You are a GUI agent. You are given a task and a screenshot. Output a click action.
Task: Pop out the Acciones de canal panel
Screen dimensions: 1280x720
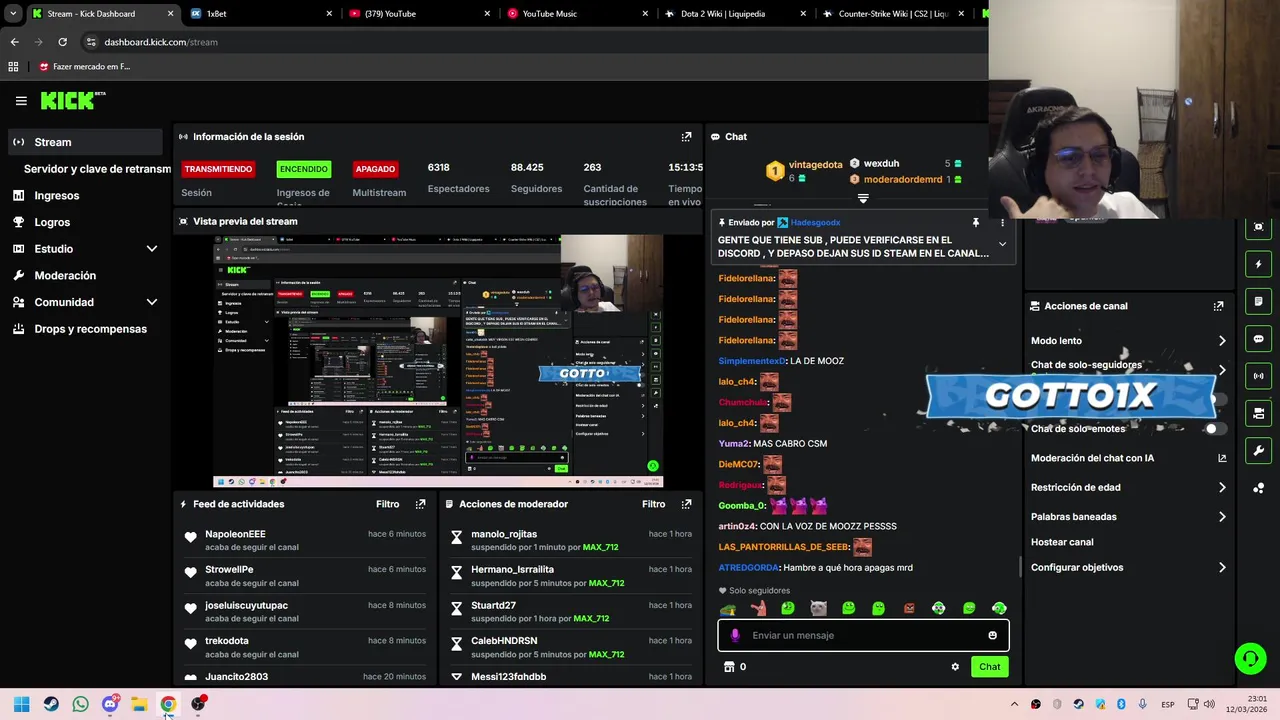click(1218, 306)
